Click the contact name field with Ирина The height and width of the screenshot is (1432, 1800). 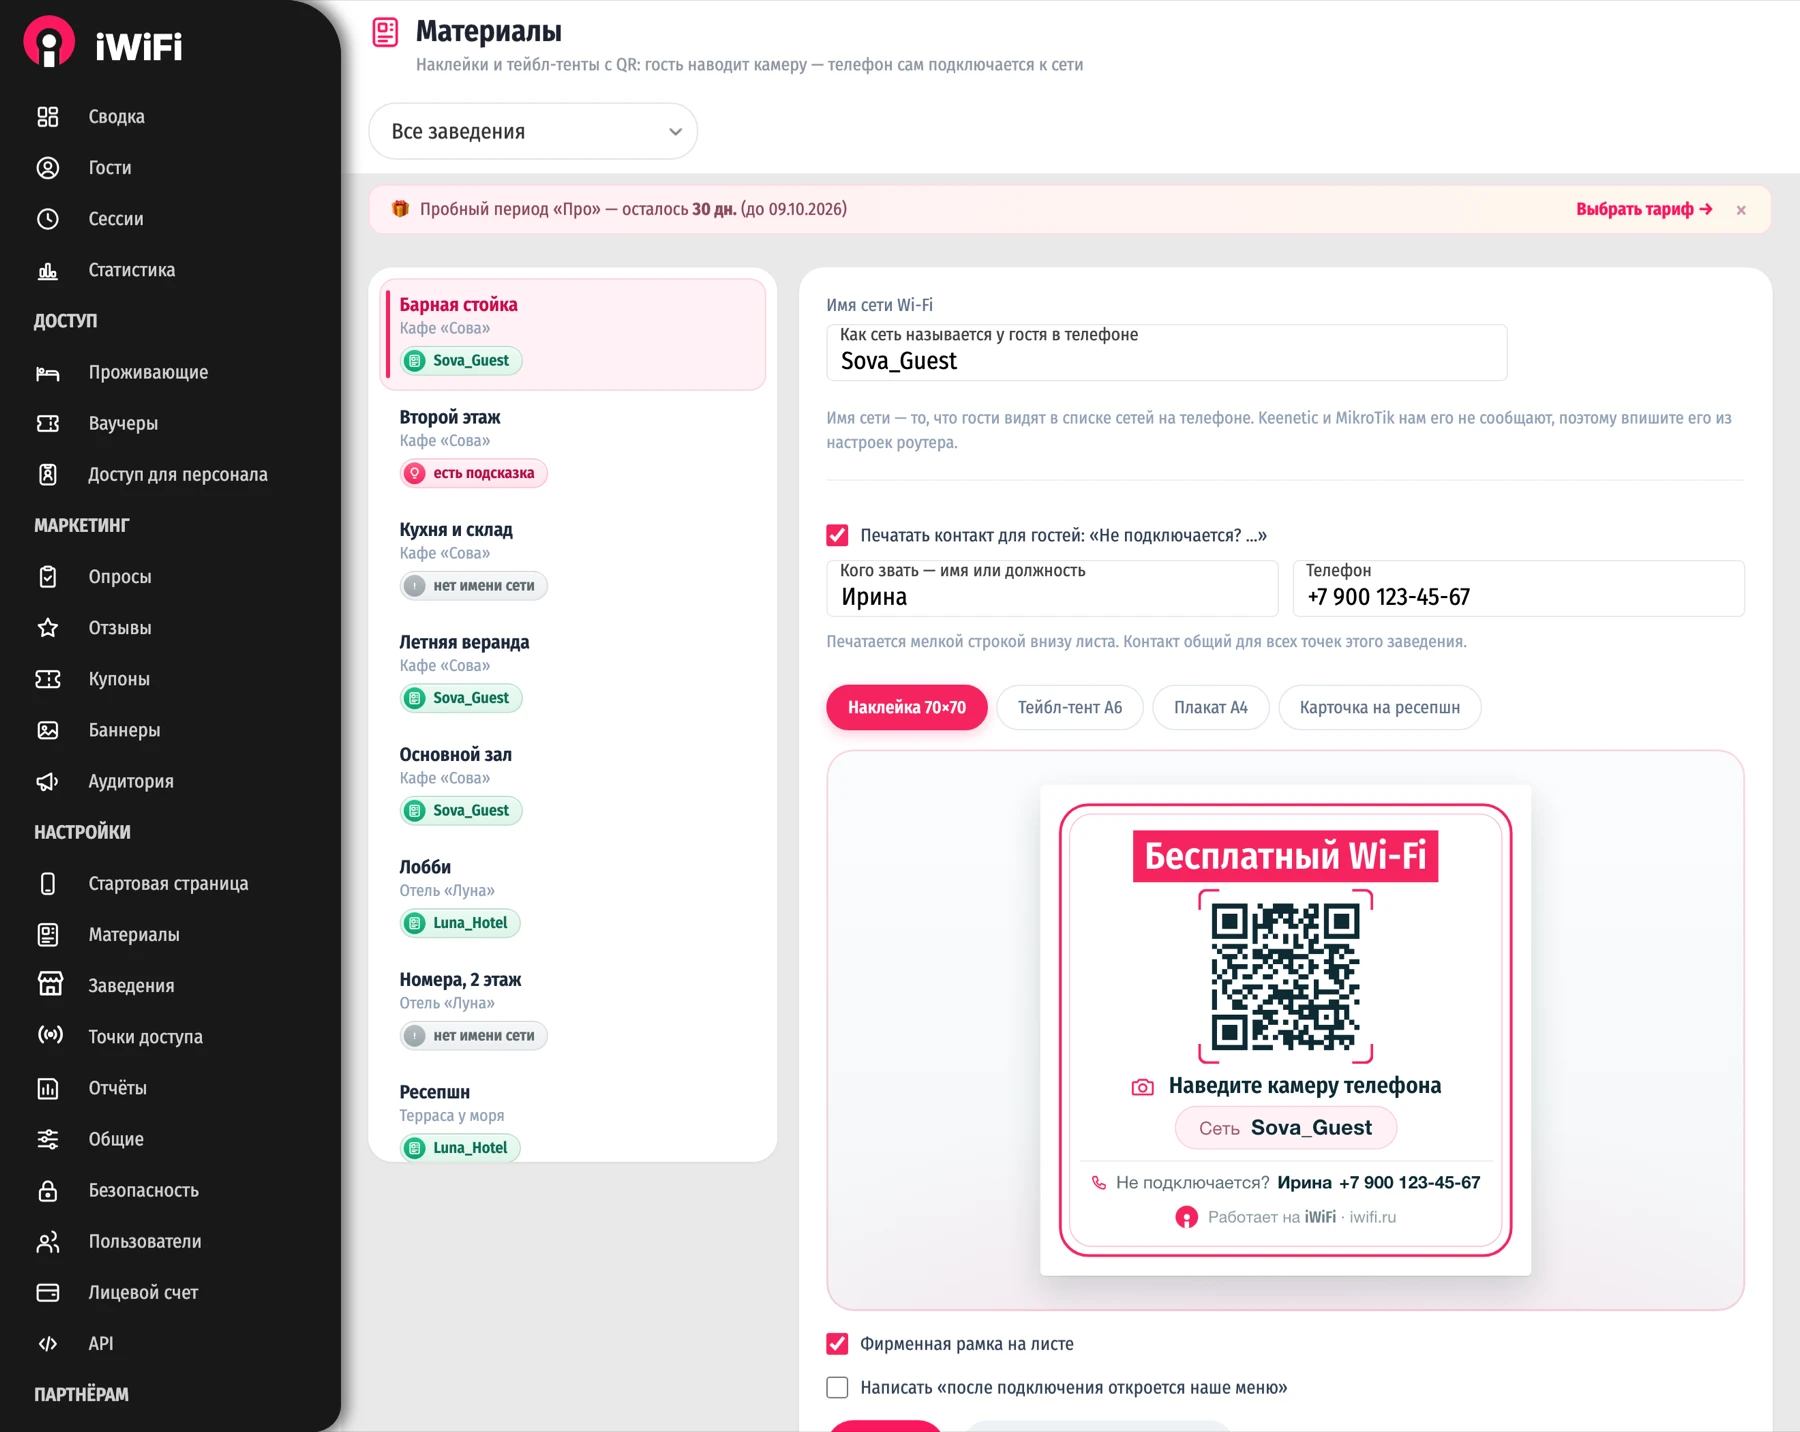(1052, 588)
